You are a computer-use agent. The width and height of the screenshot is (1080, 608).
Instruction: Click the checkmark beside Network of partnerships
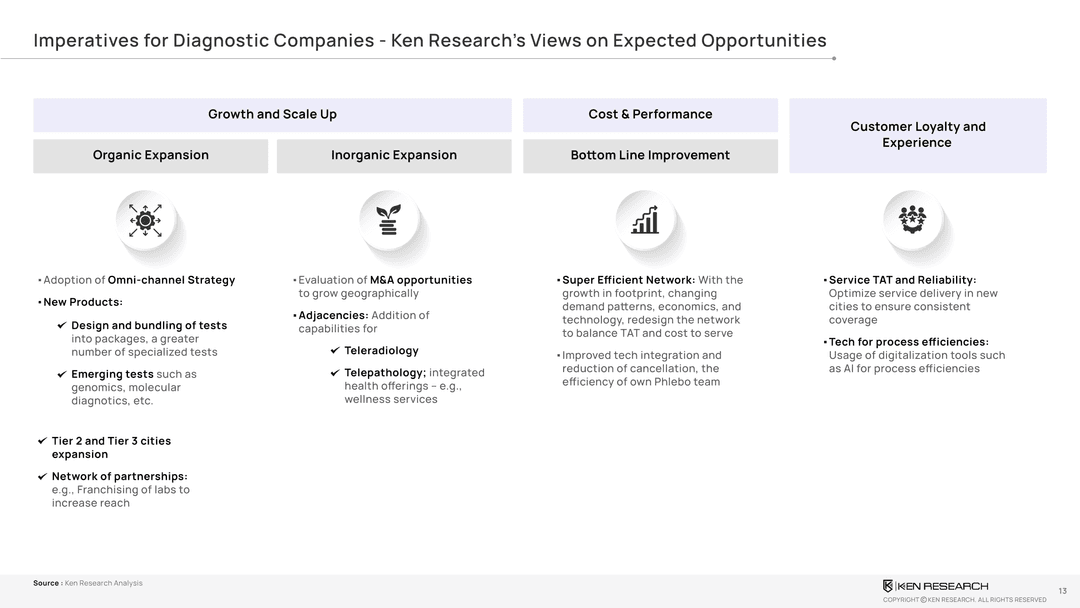click(42, 477)
